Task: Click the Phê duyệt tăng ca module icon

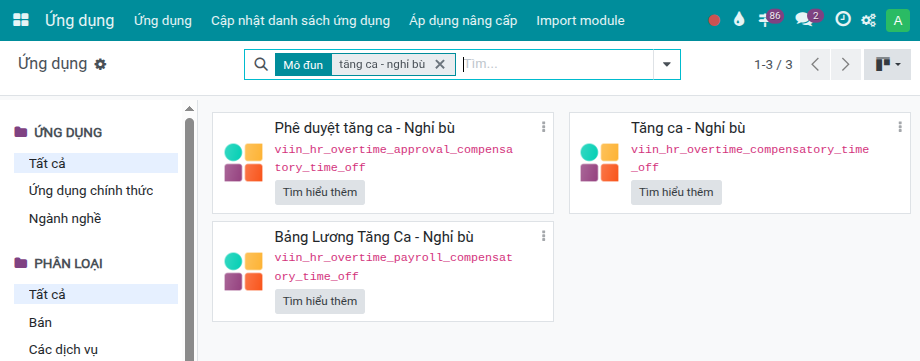Action: [x=243, y=162]
